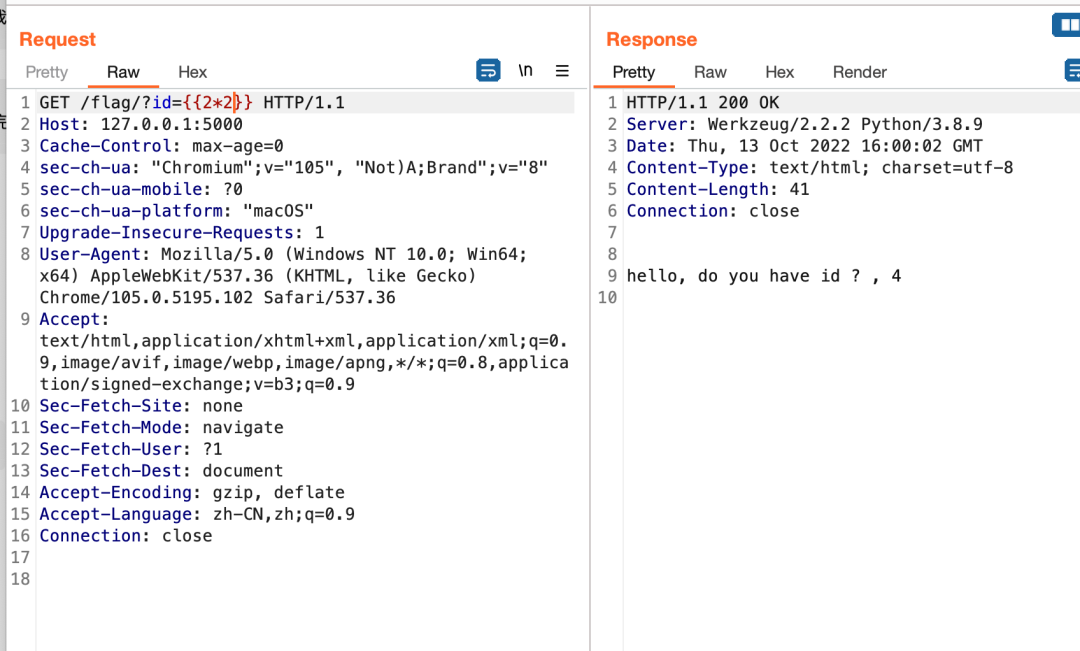This screenshot has width=1080, height=651.
Task: Click the response Connection: close line
Action: click(x=713, y=211)
